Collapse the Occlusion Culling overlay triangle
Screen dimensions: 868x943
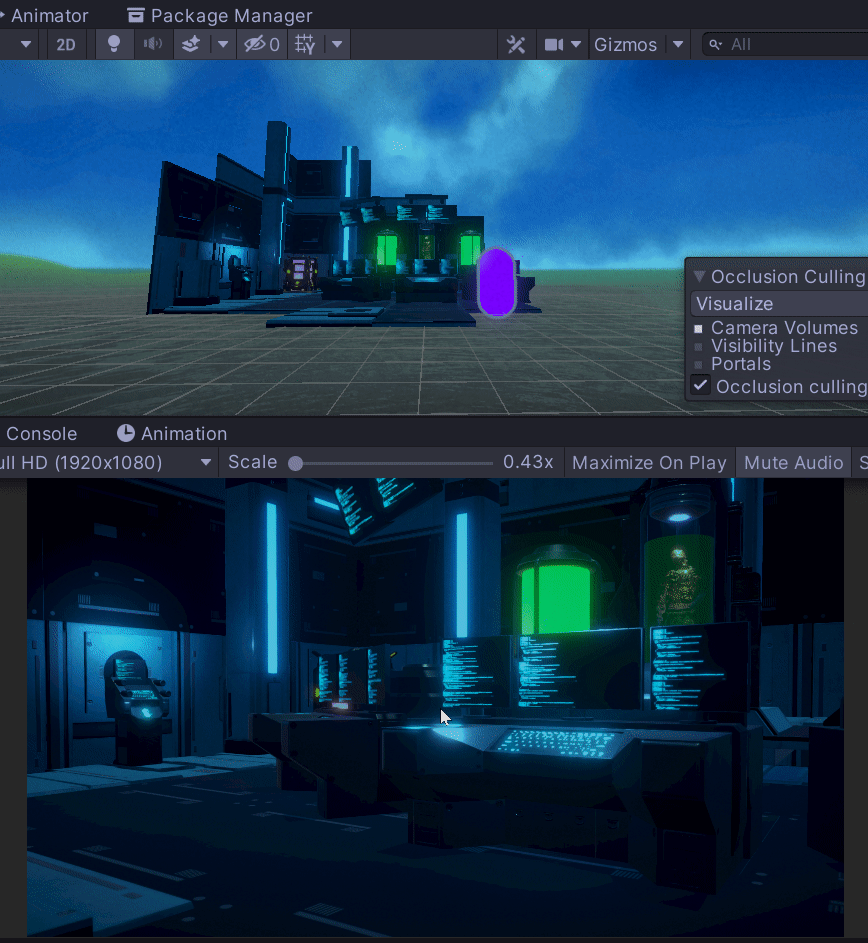(x=699, y=277)
